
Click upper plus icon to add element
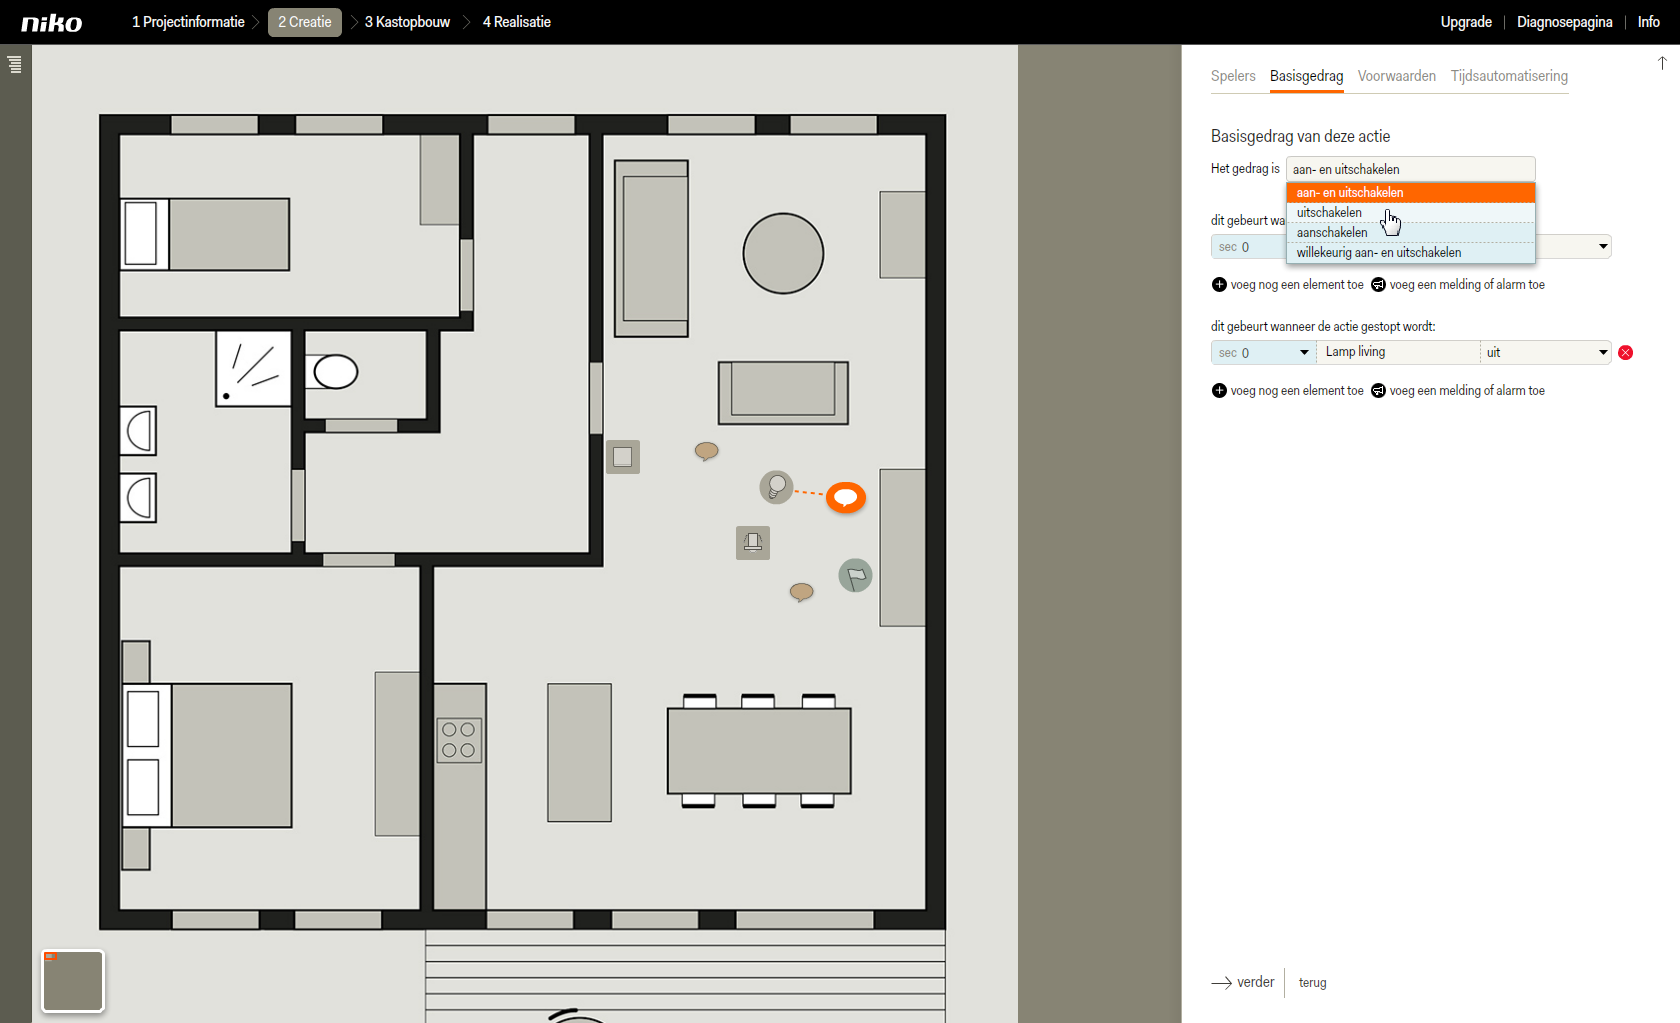[1219, 285]
